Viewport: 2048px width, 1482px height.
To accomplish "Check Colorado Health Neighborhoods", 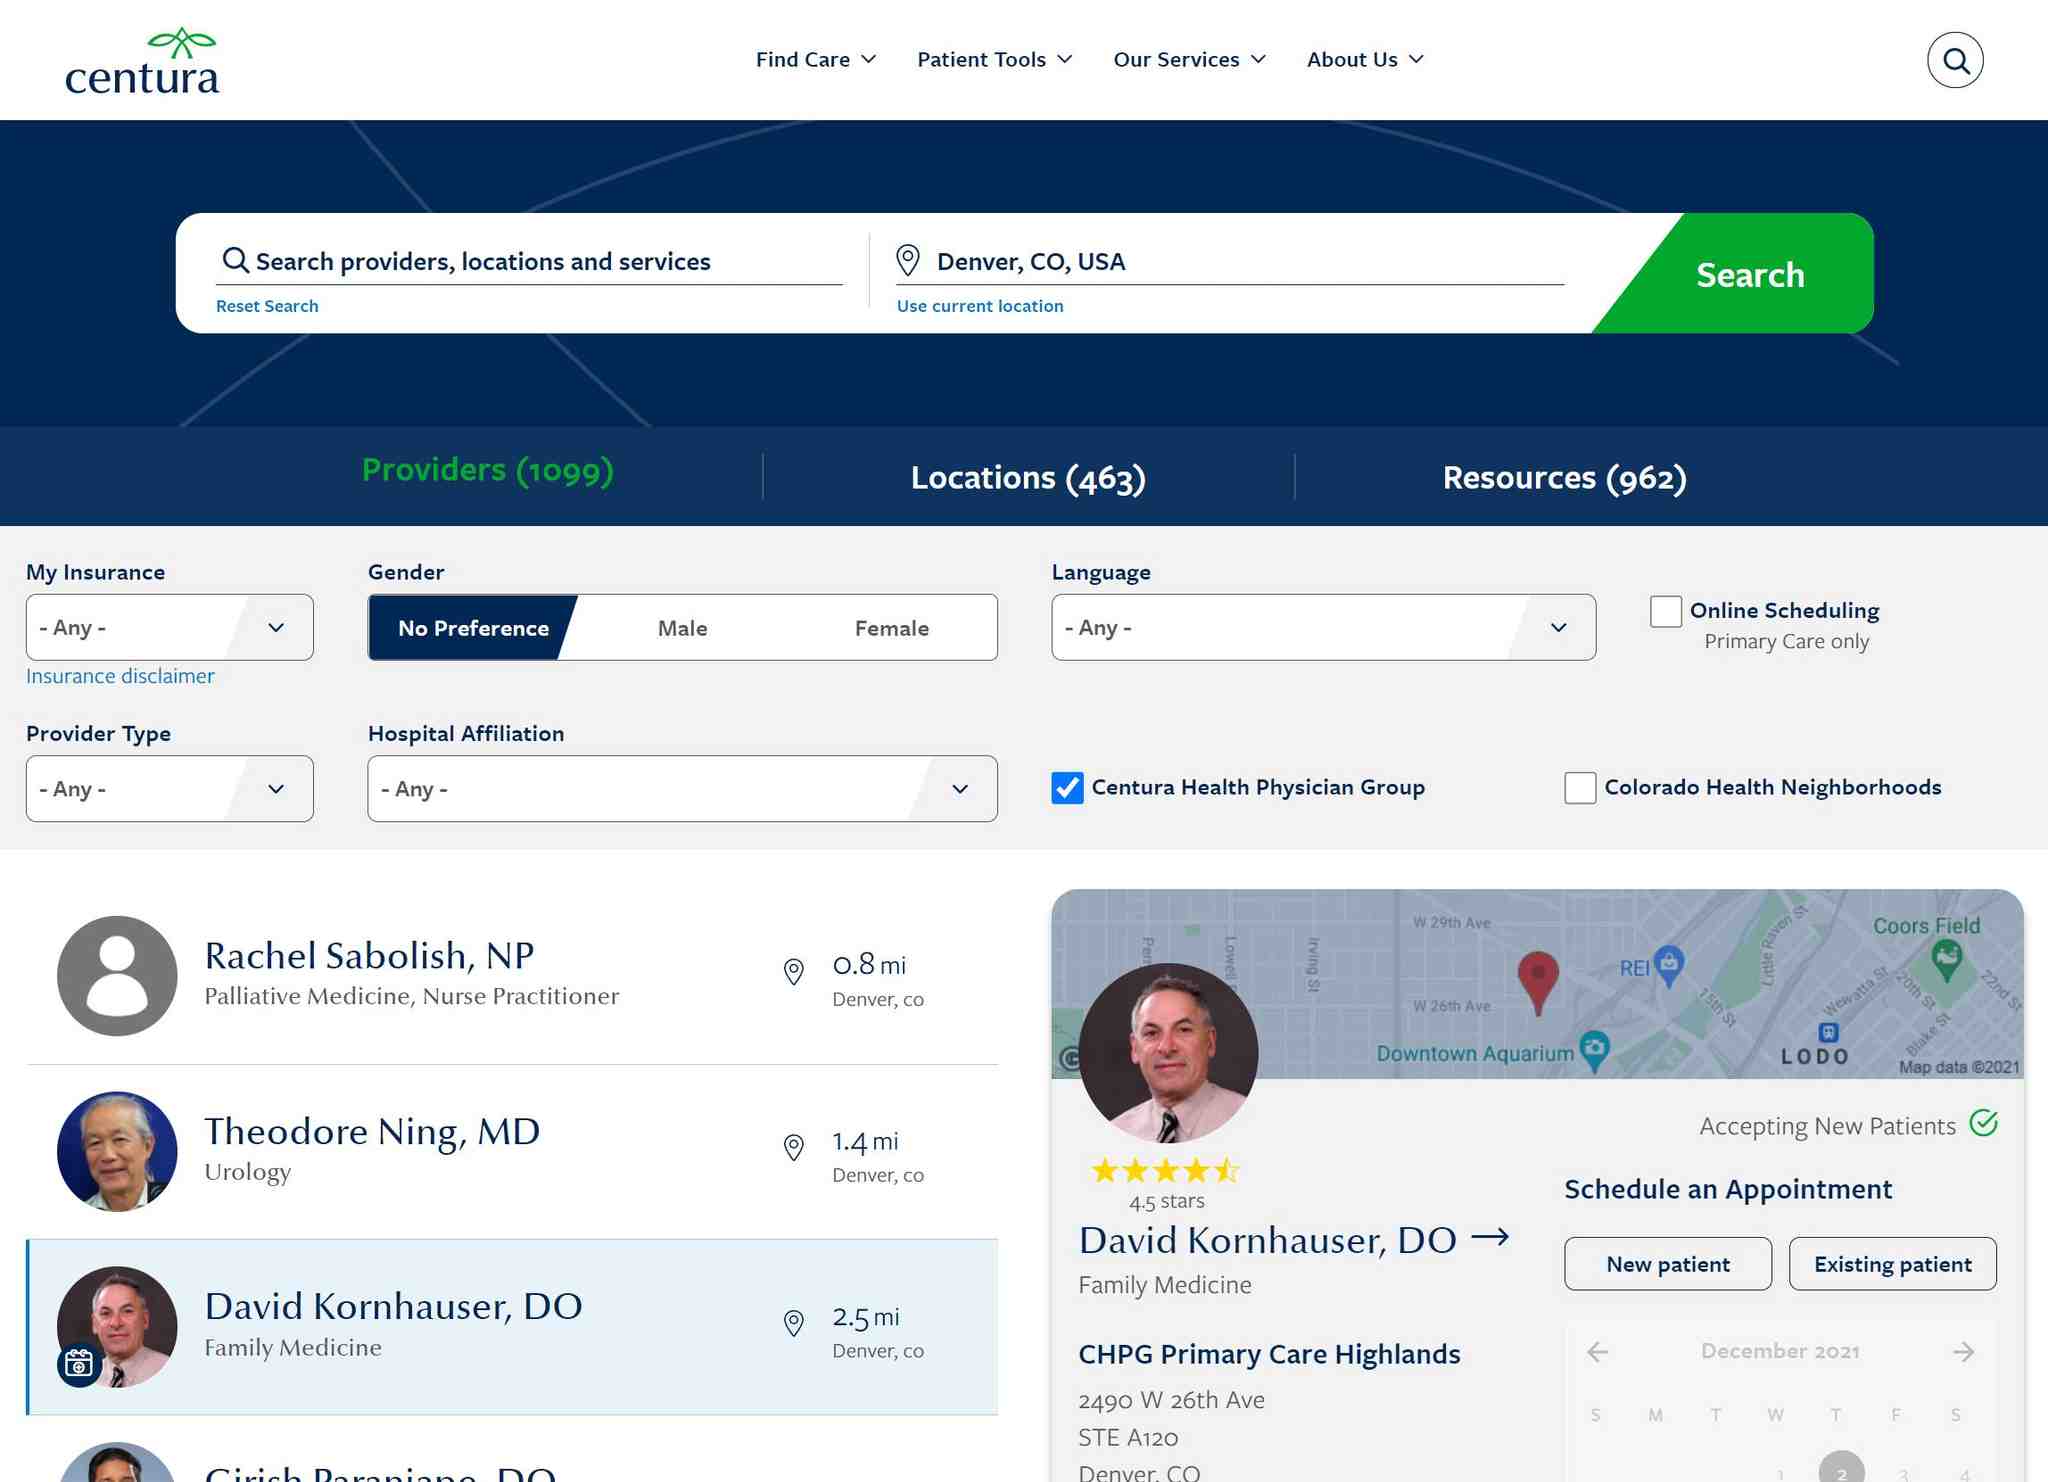I will 1580,788.
